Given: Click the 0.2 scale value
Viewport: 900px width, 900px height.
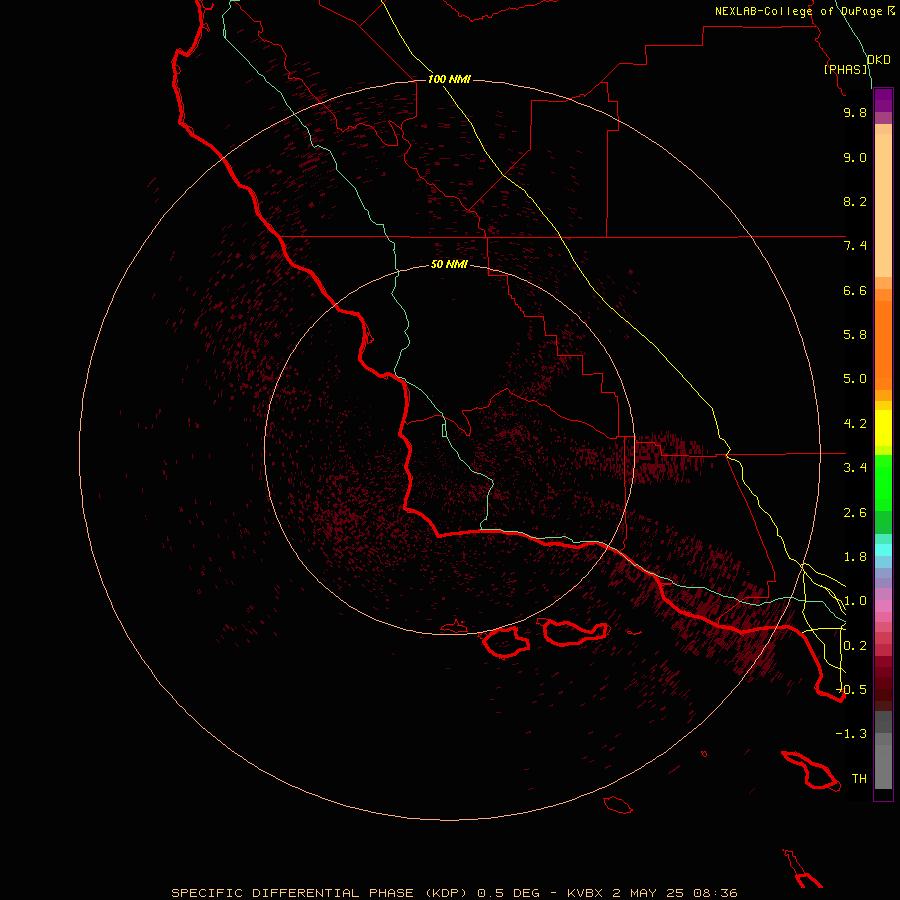Looking at the screenshot, I should [x=855, y=645].
